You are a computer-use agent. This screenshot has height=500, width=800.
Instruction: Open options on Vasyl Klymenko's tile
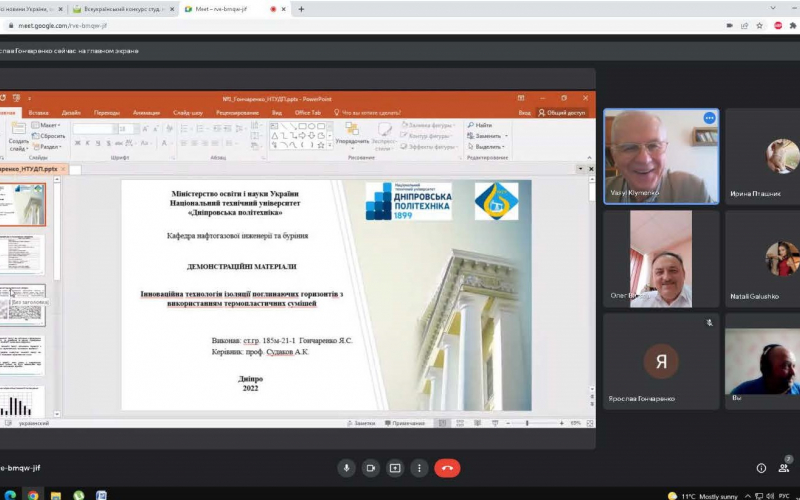click(x=709, y=118)
